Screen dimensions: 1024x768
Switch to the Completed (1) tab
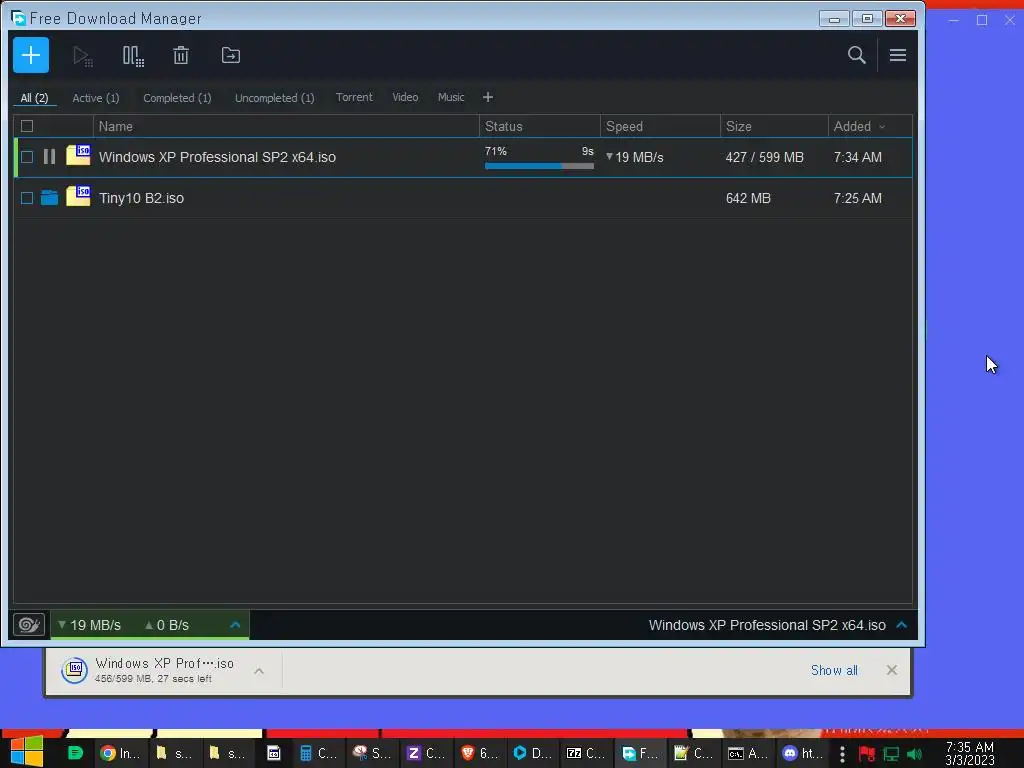click(x=177, y=98)
